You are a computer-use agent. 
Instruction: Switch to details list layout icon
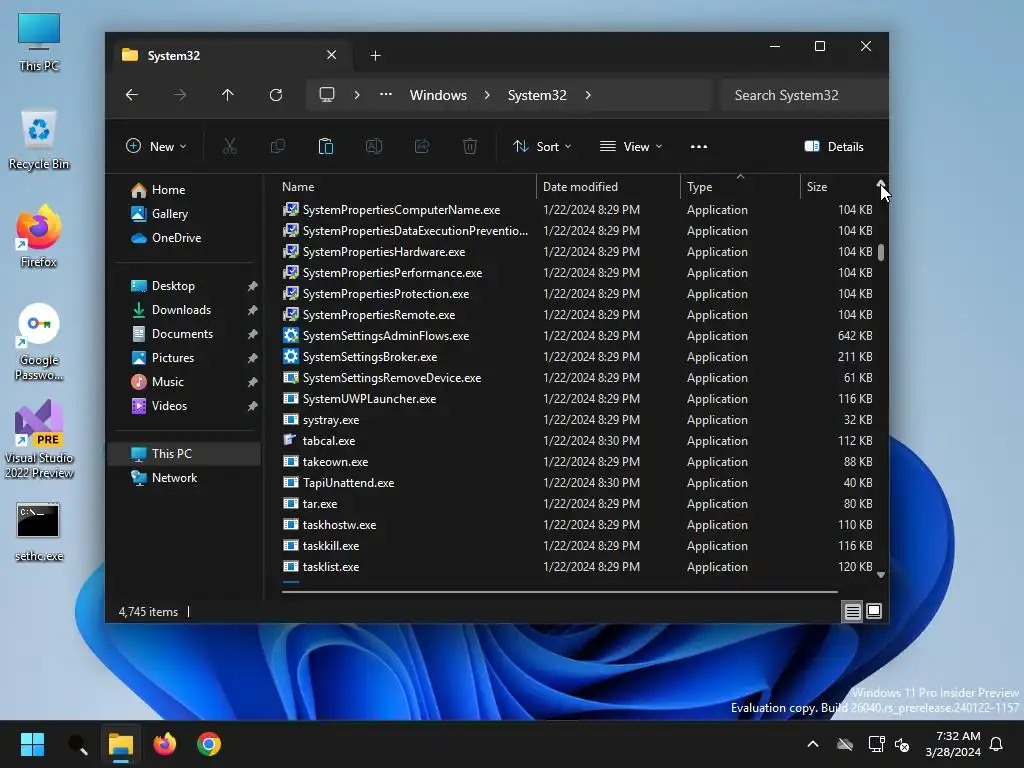(x=852, y=611)
